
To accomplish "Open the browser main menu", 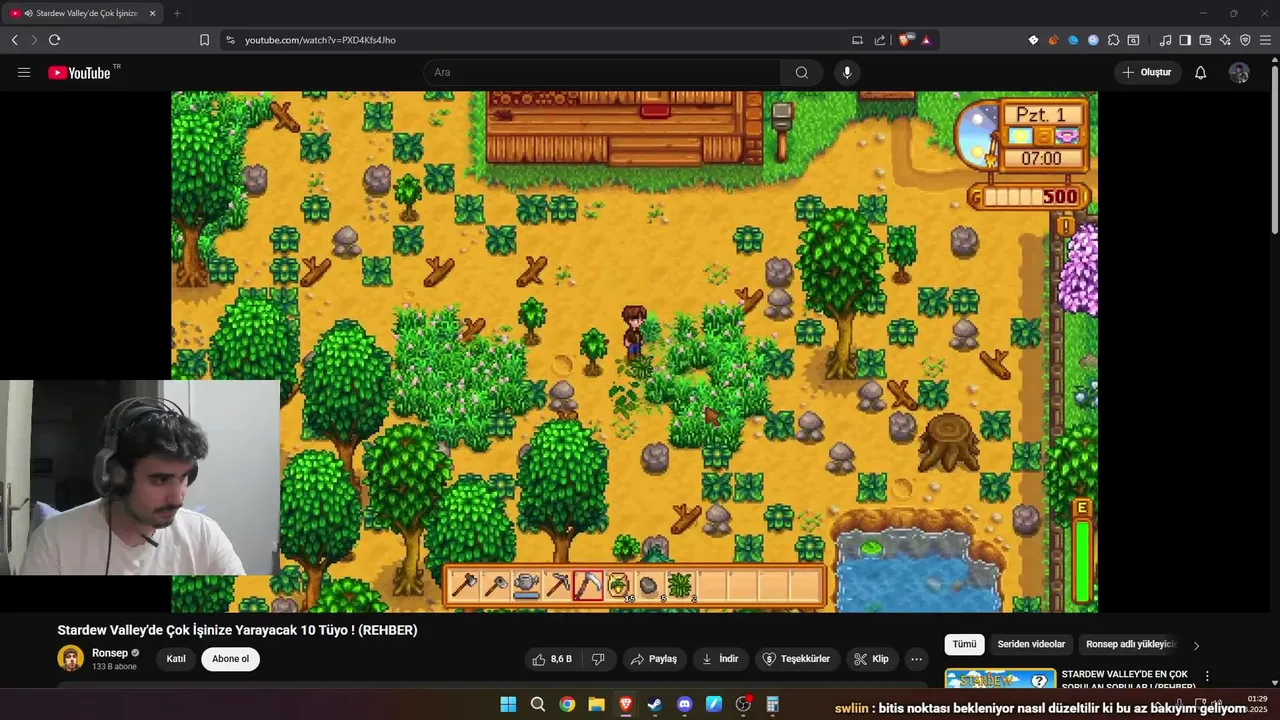I will [x=1266, y=40].
